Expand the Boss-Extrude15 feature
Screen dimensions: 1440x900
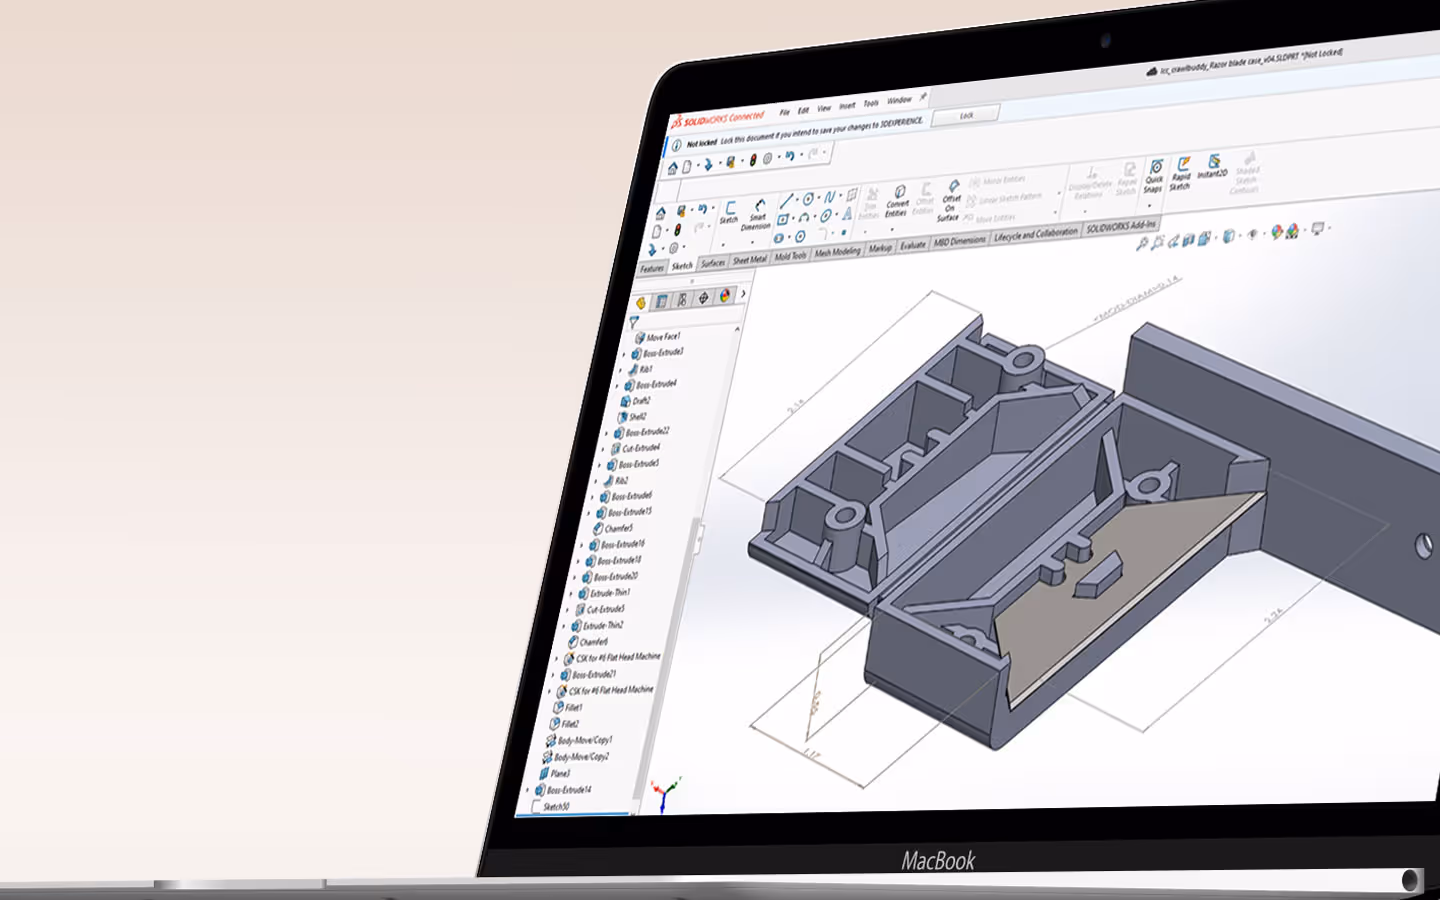[589, 514]
